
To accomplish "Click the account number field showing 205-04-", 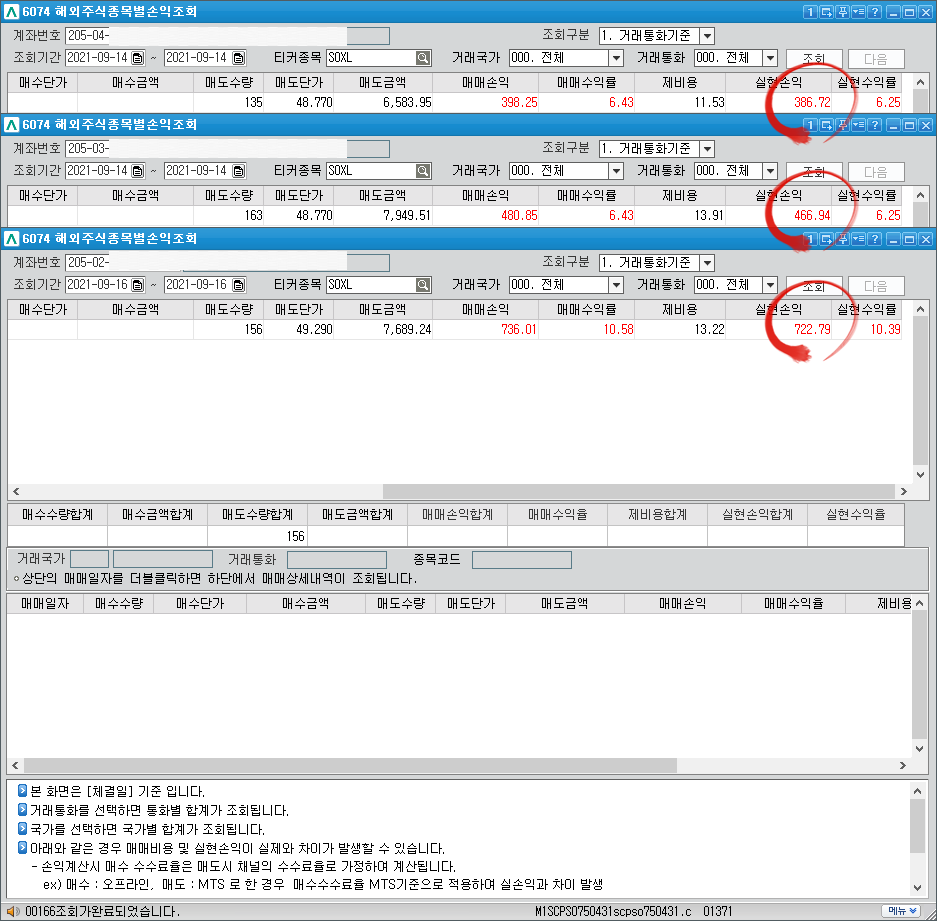I will (227, 36).
